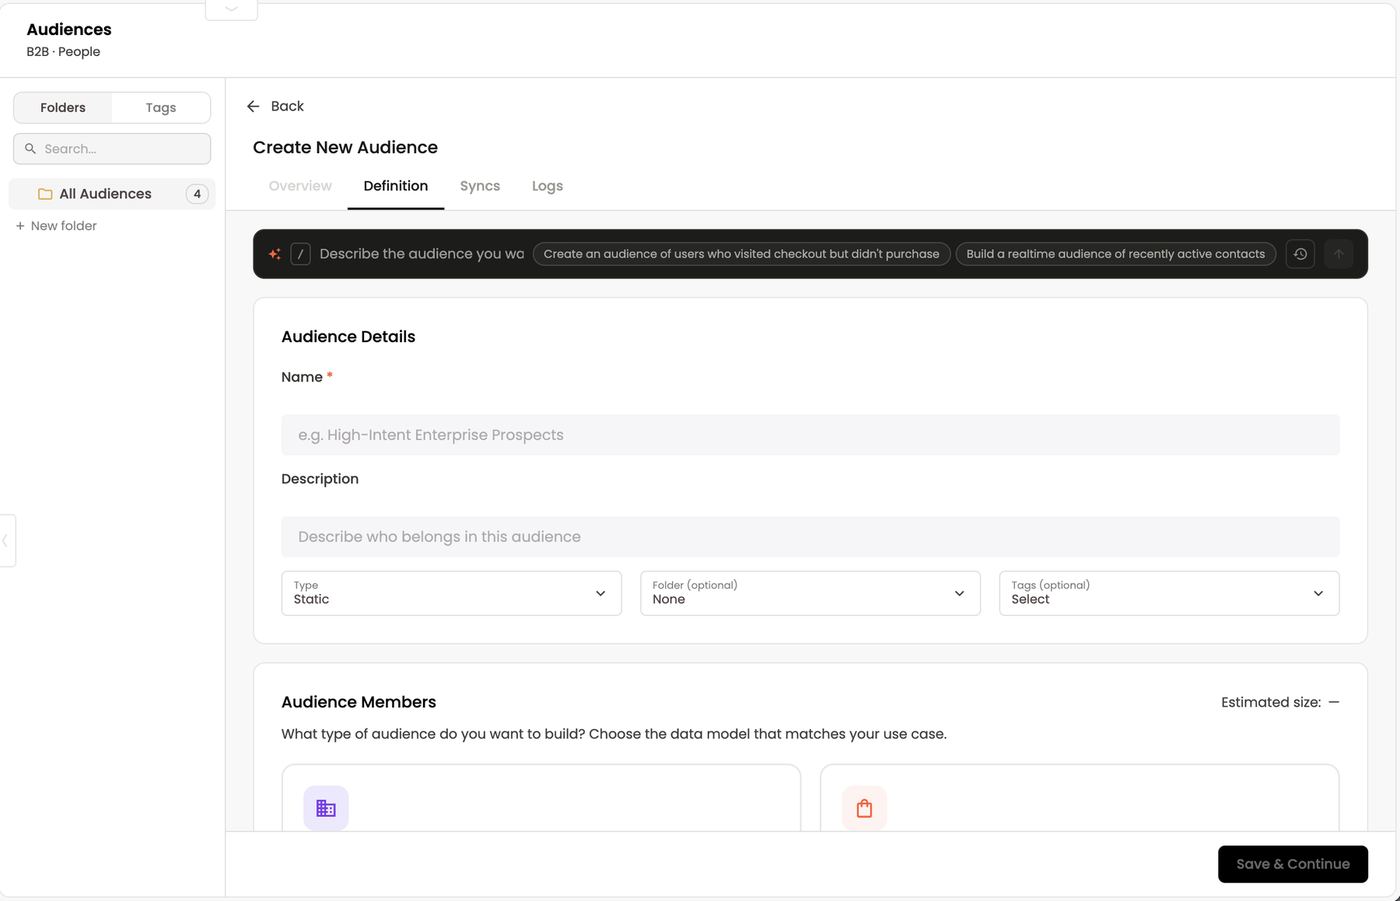
Task: Click the sidebar Search field
Action: [112, 149]
